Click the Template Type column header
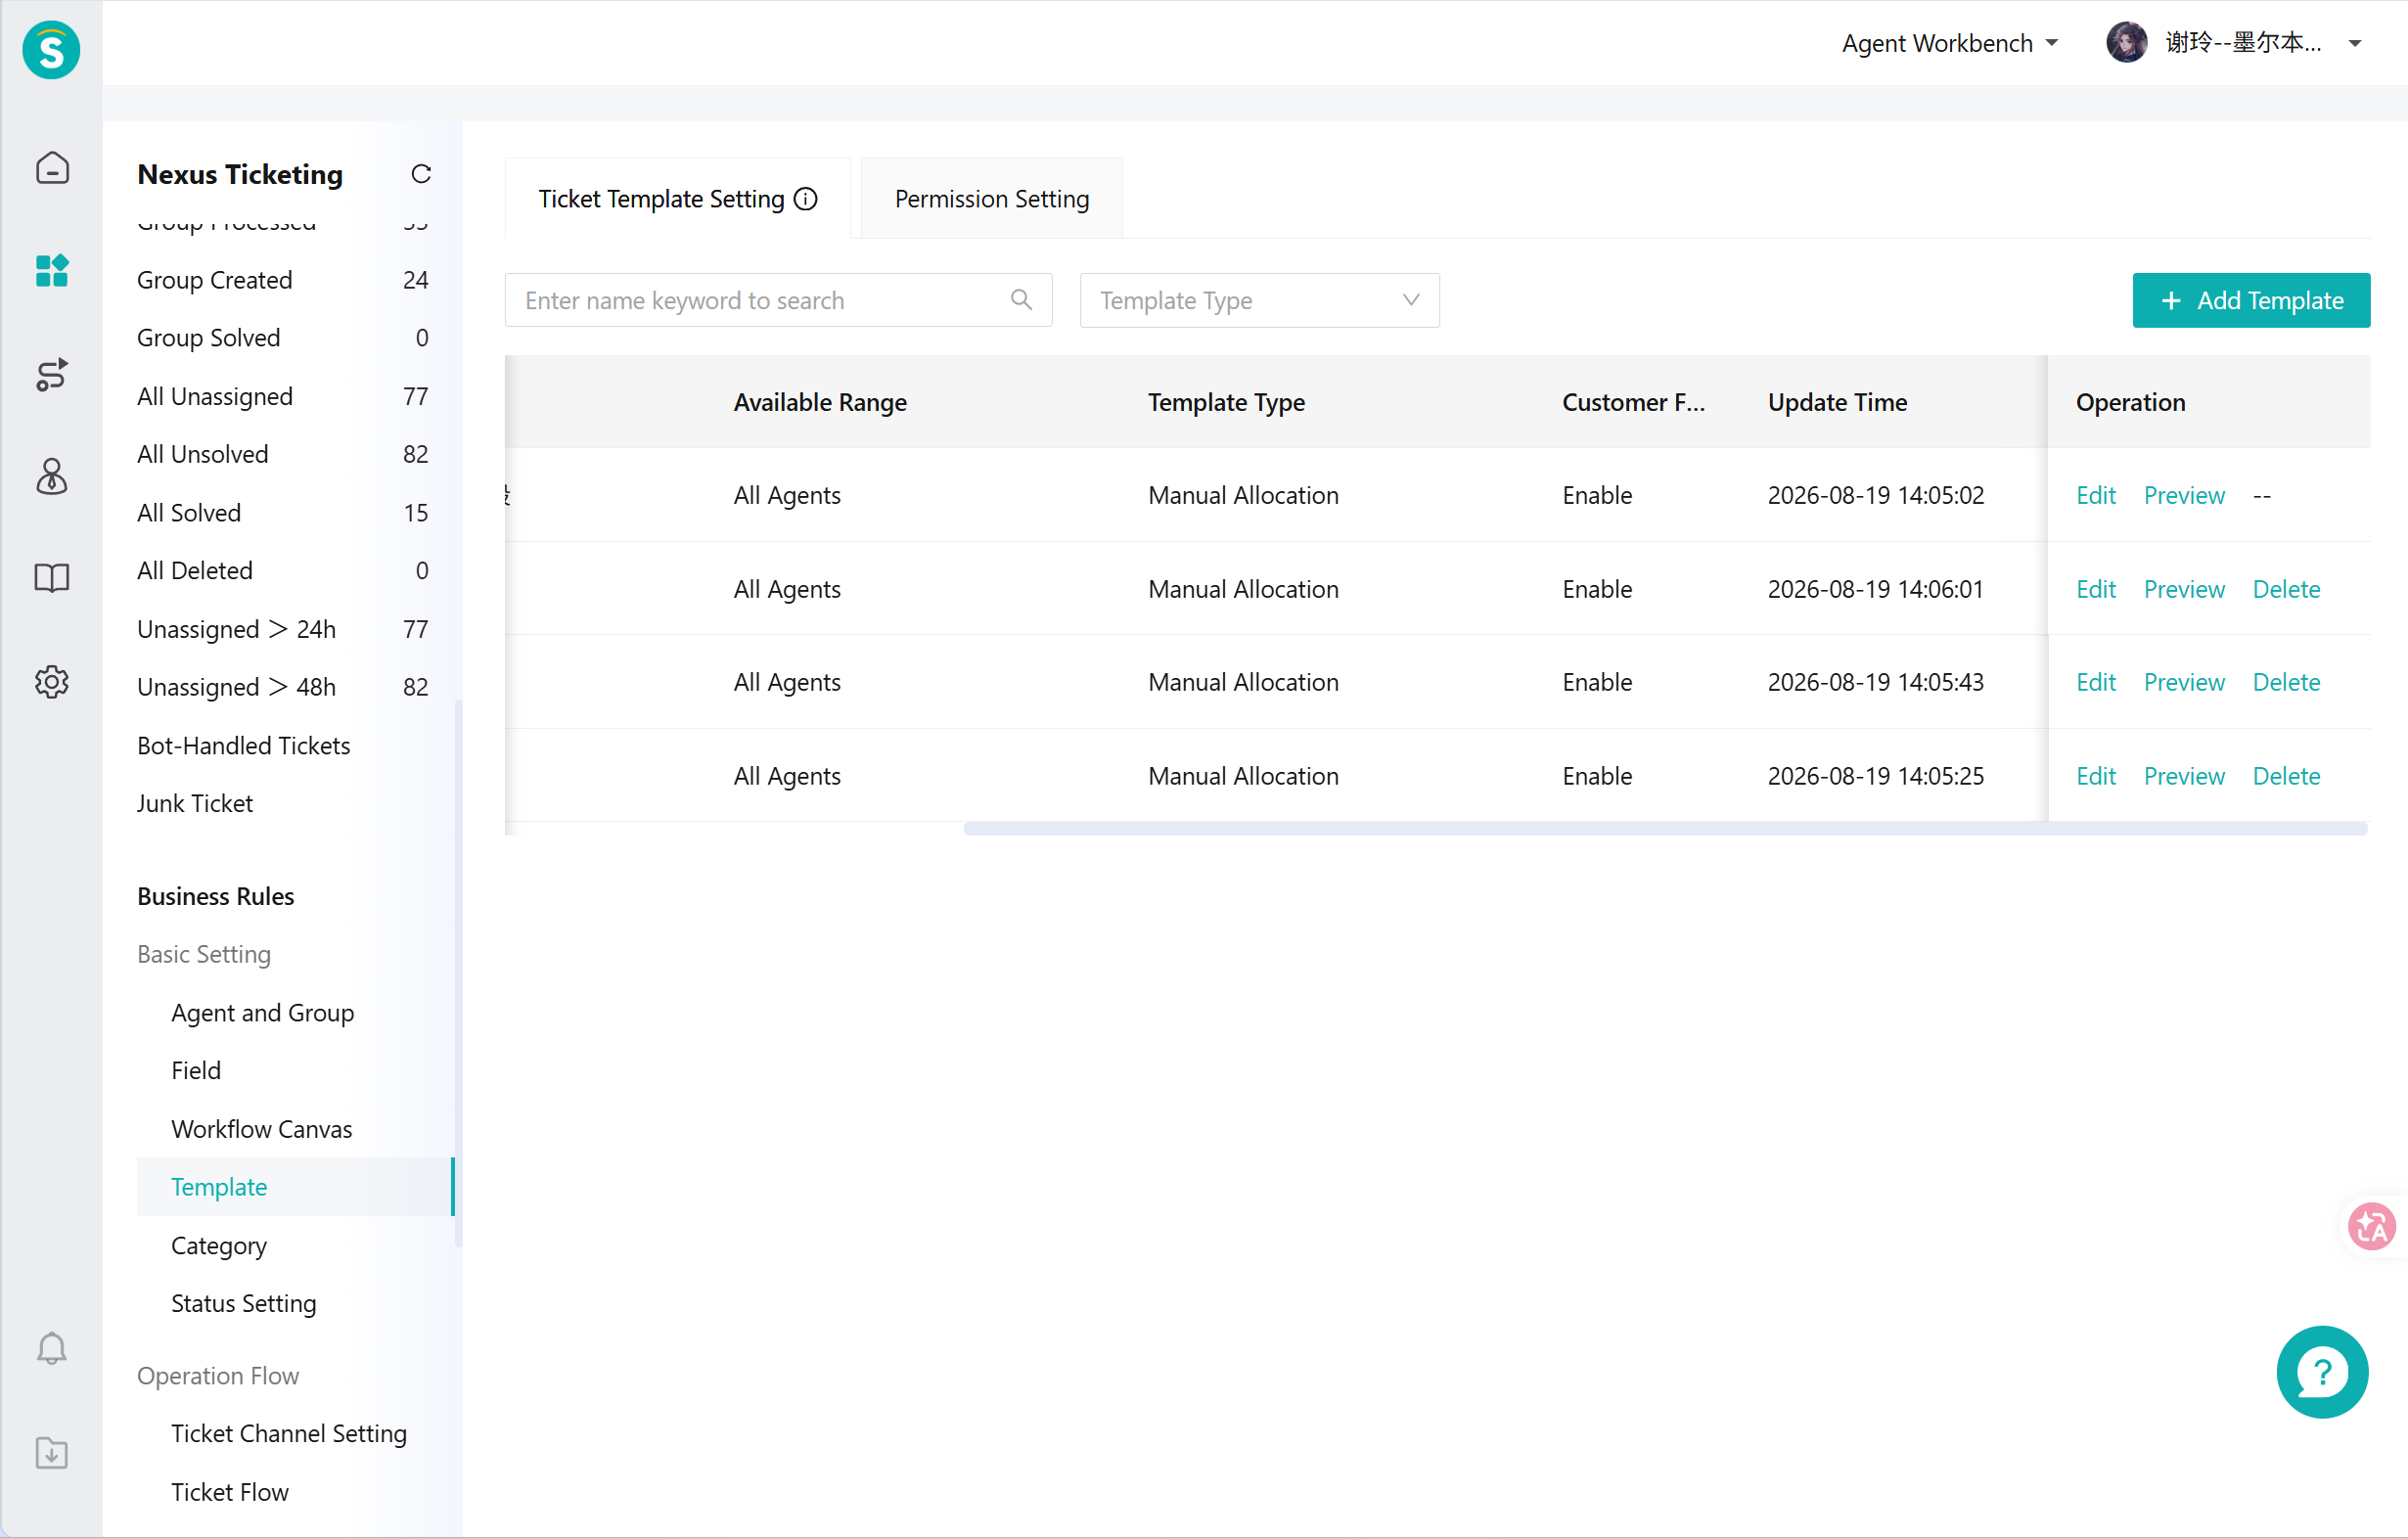The width and height of the screenshot is (2408, 1538). pyautogui.click(x=1226, y=402)
